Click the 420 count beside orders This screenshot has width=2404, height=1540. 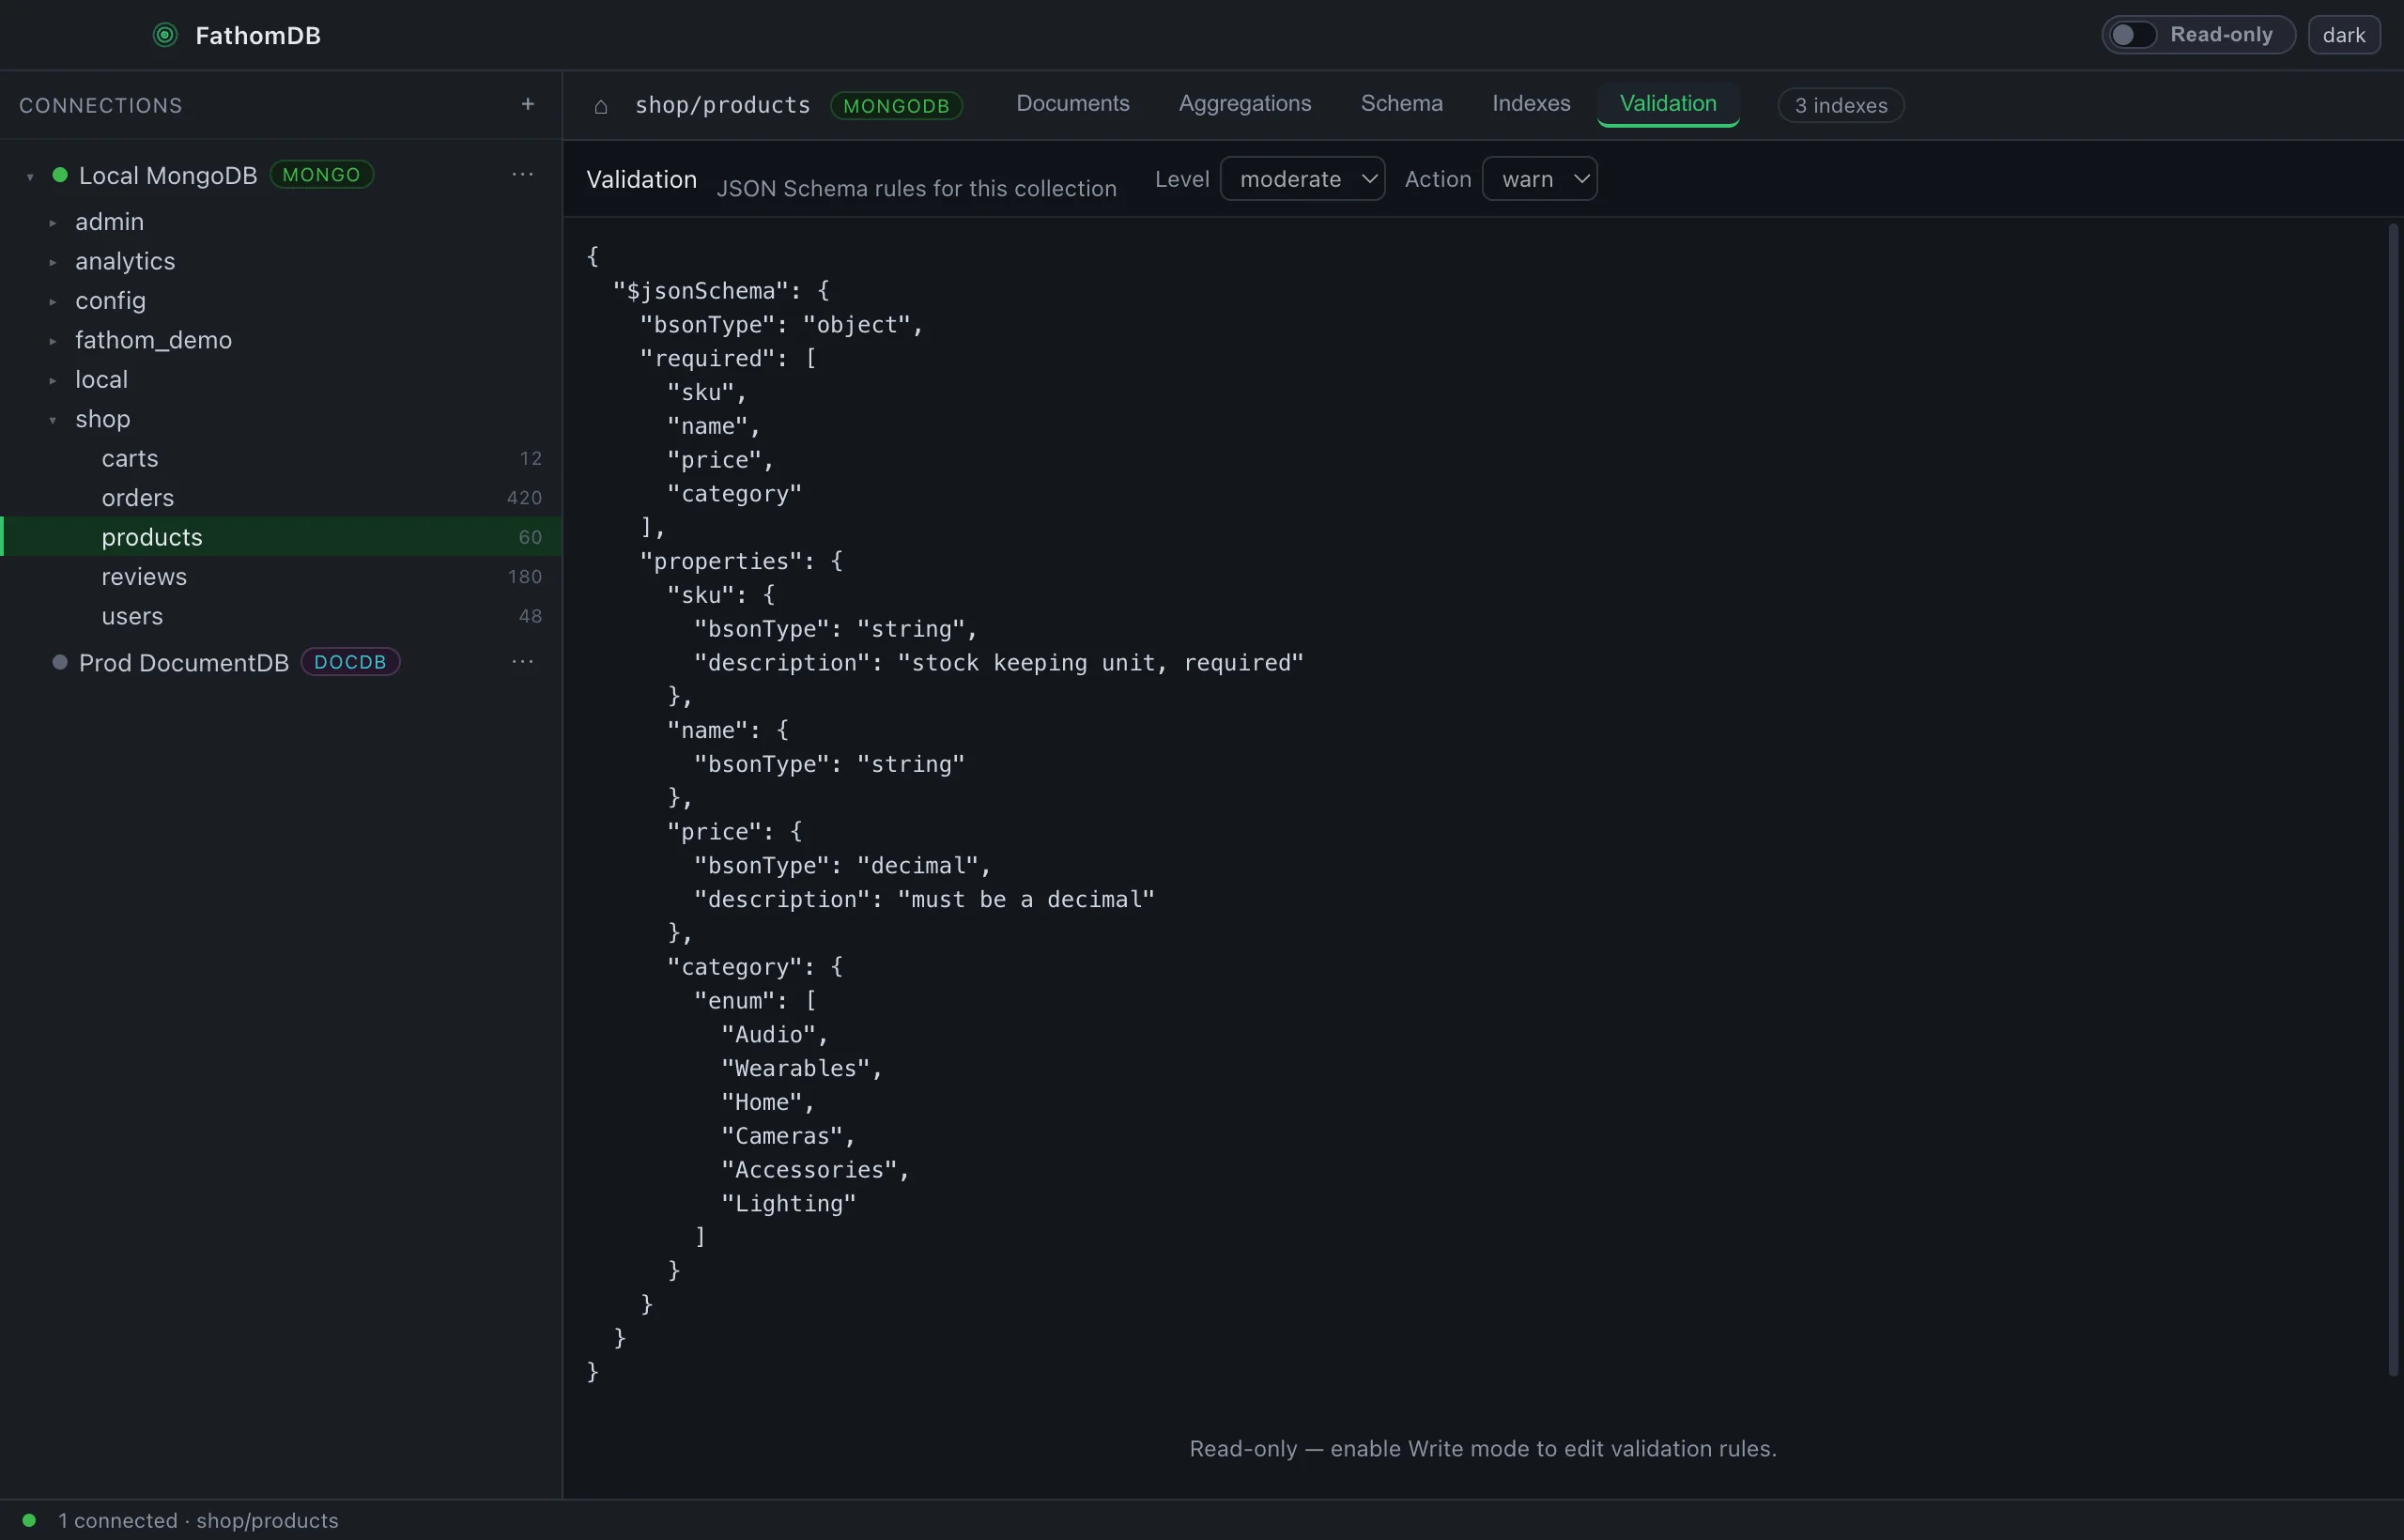tap(524, 498)
